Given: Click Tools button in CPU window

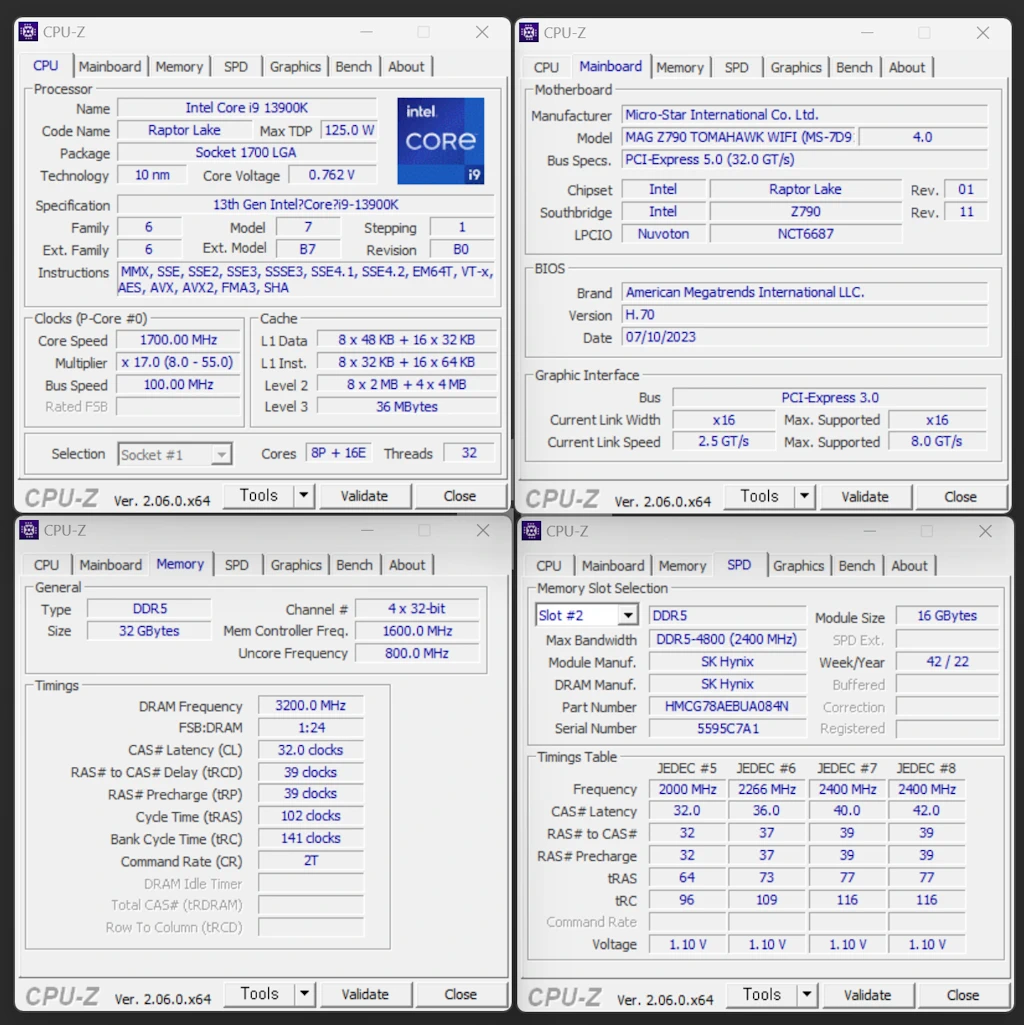Looking at the screenshot, I should 259,496.
